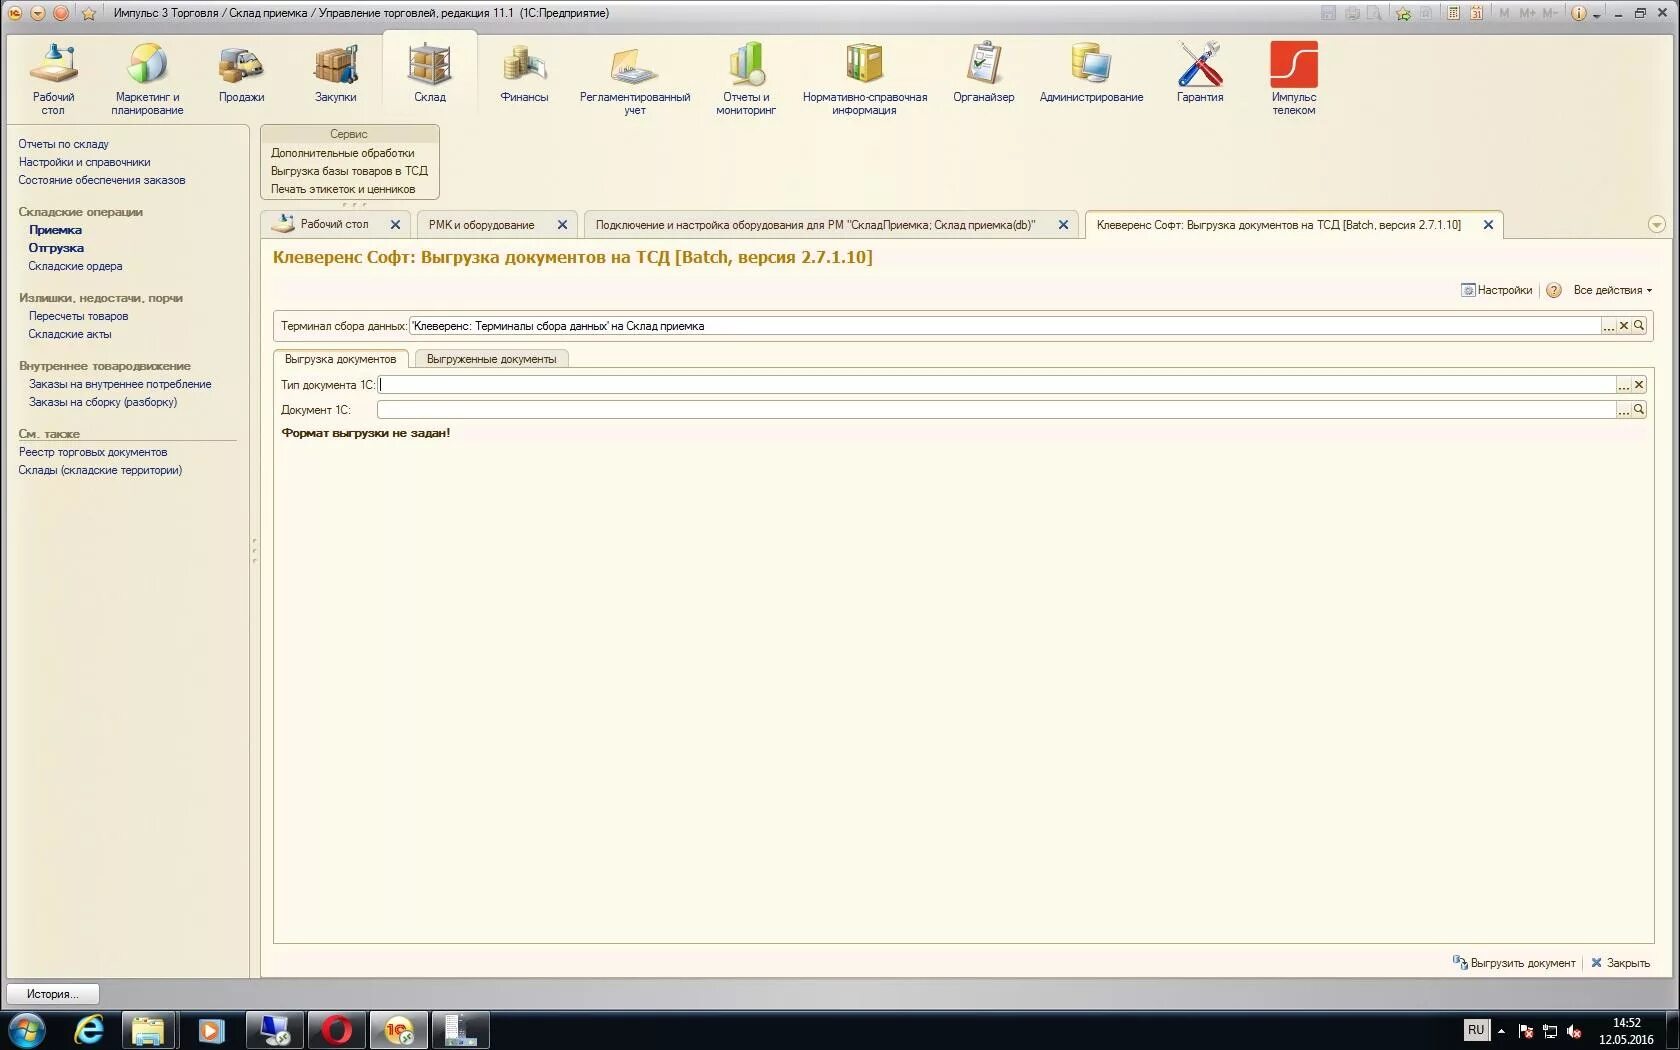
Task: Switch the RU keyboard language indicator
Action: [1476, 1030]
